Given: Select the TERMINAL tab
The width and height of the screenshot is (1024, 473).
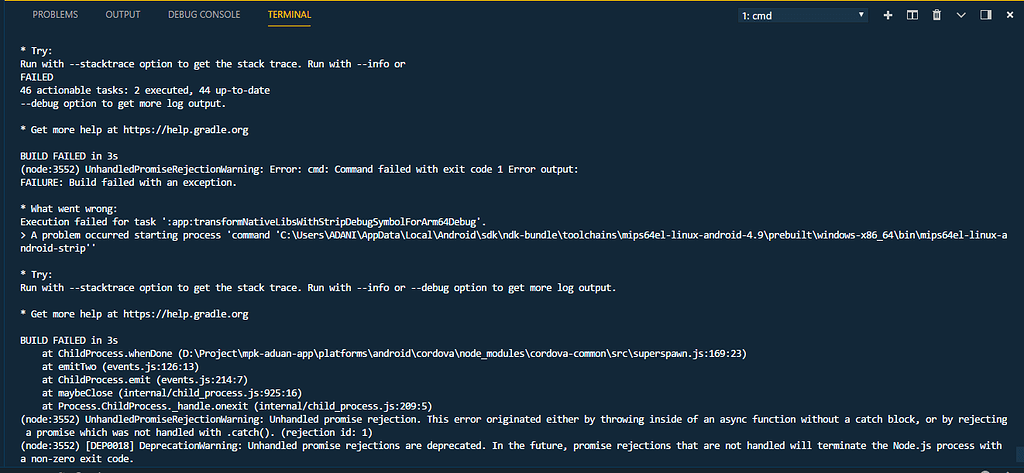Looking at the screenshot, I should pos(289,14).
